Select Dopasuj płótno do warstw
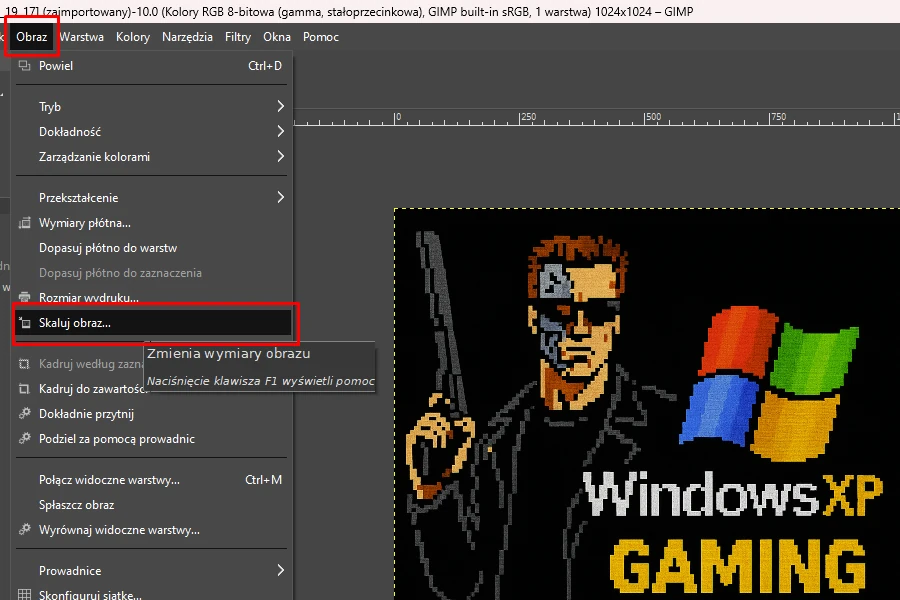The width and height of the screenshot is (900, 600). point(152,248)
